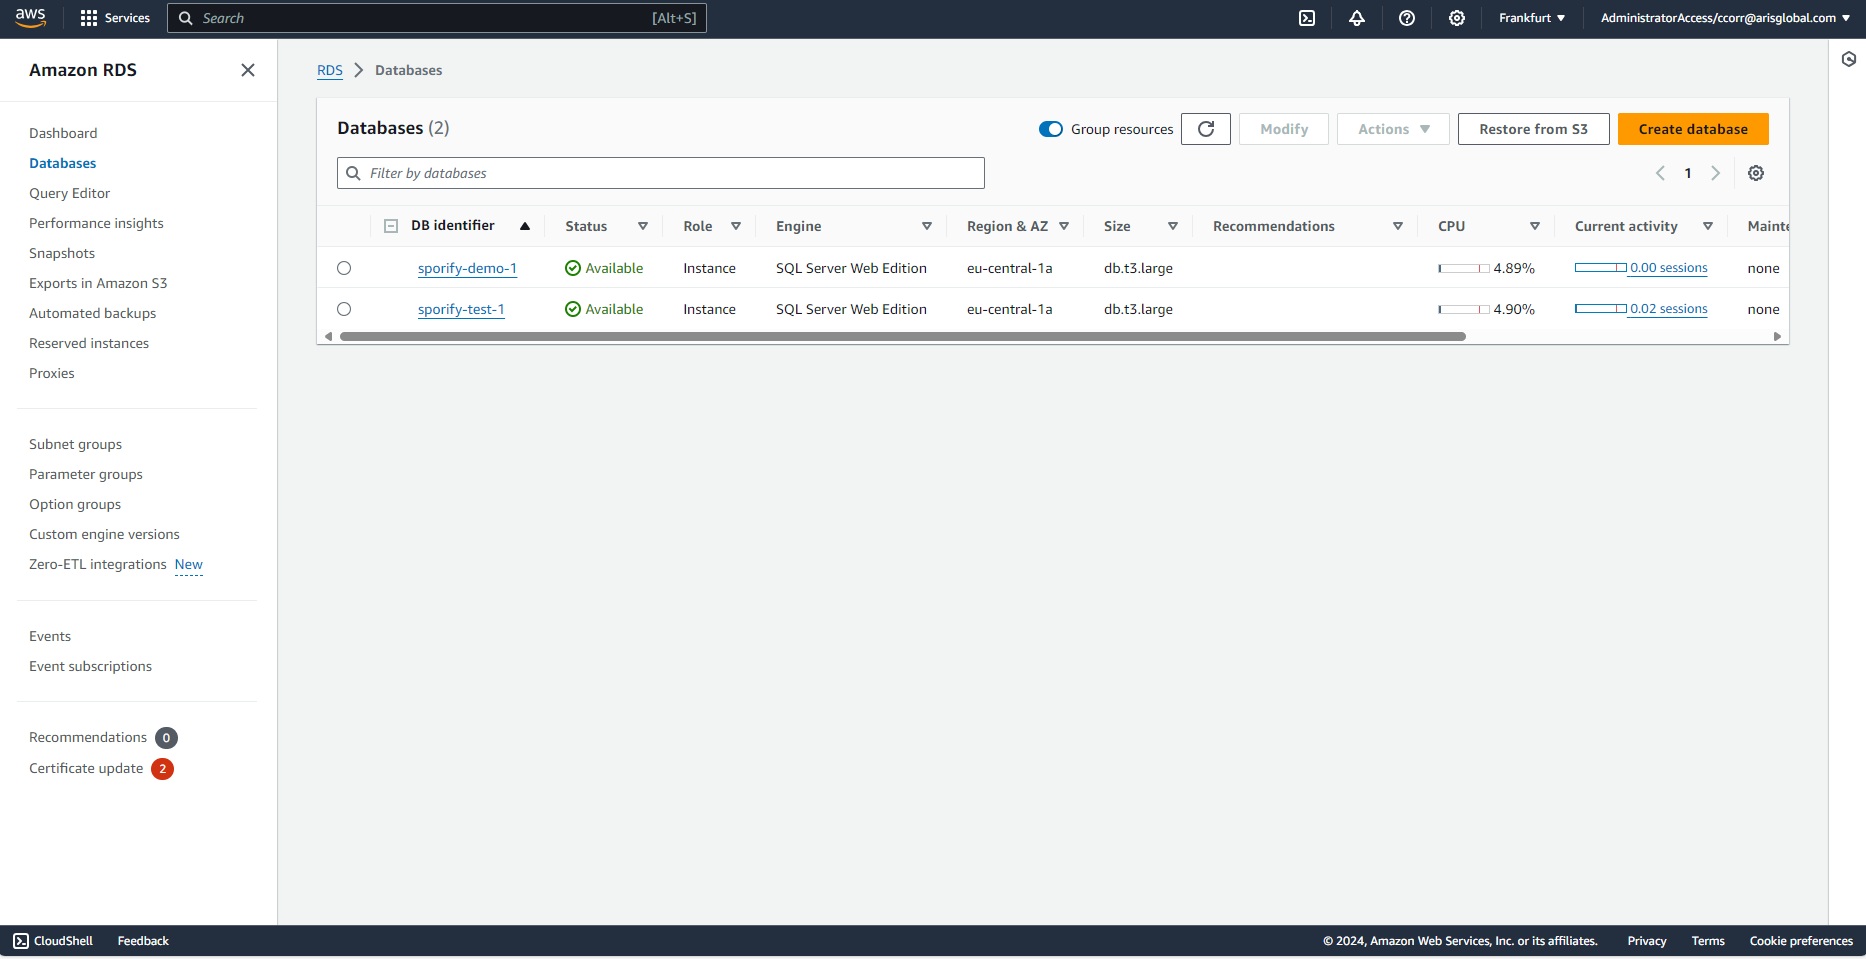Viewport: 1866px width, 959px height.
Task: Refresh the databases list
Action: pos(1206,129)
